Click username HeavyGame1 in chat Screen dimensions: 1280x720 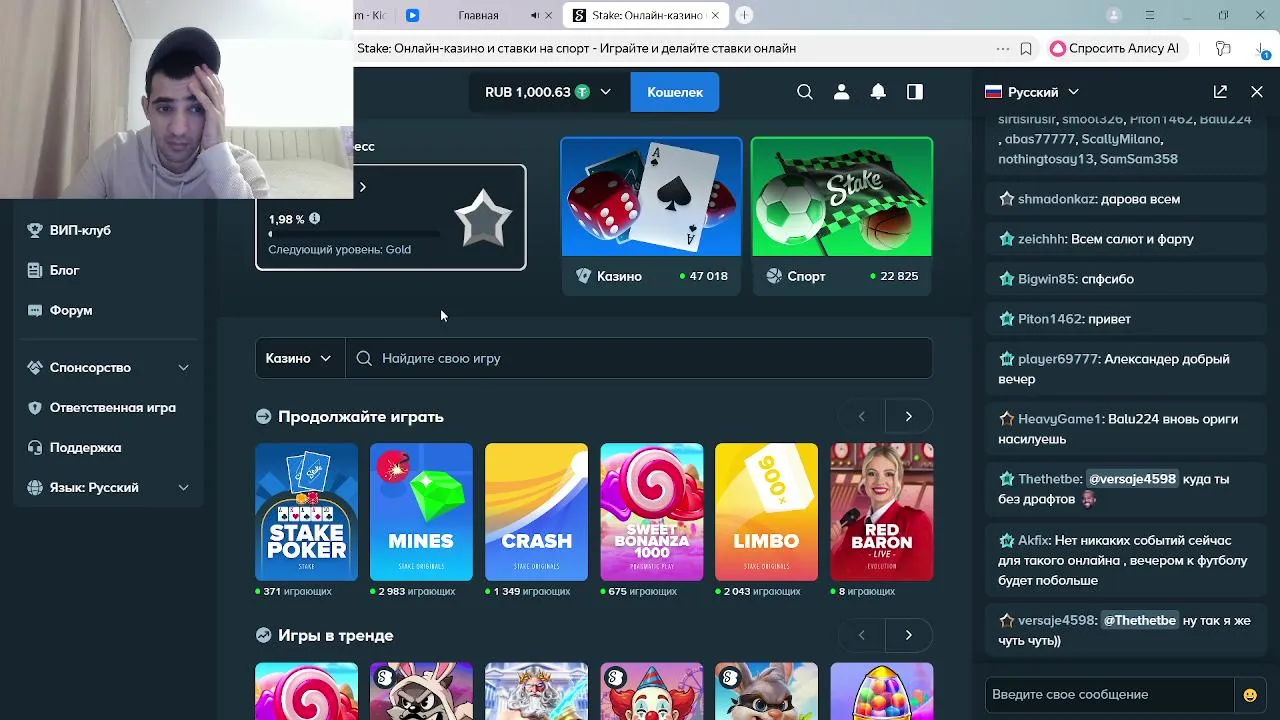click(x=1059, y=419)
